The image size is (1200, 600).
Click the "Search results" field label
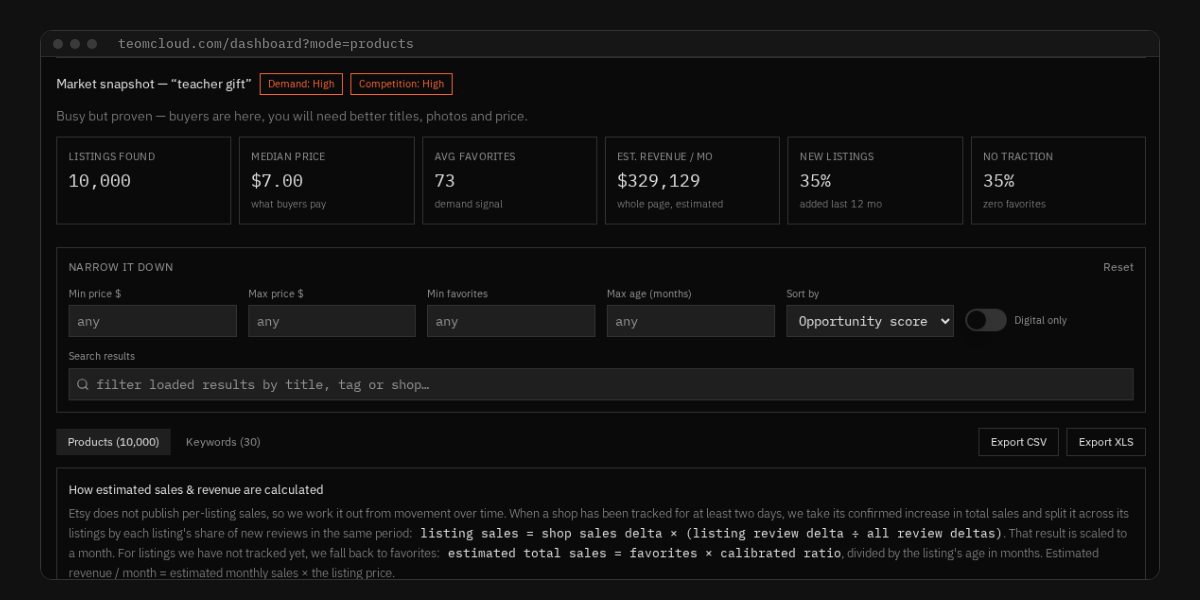(x=102, y=356)
